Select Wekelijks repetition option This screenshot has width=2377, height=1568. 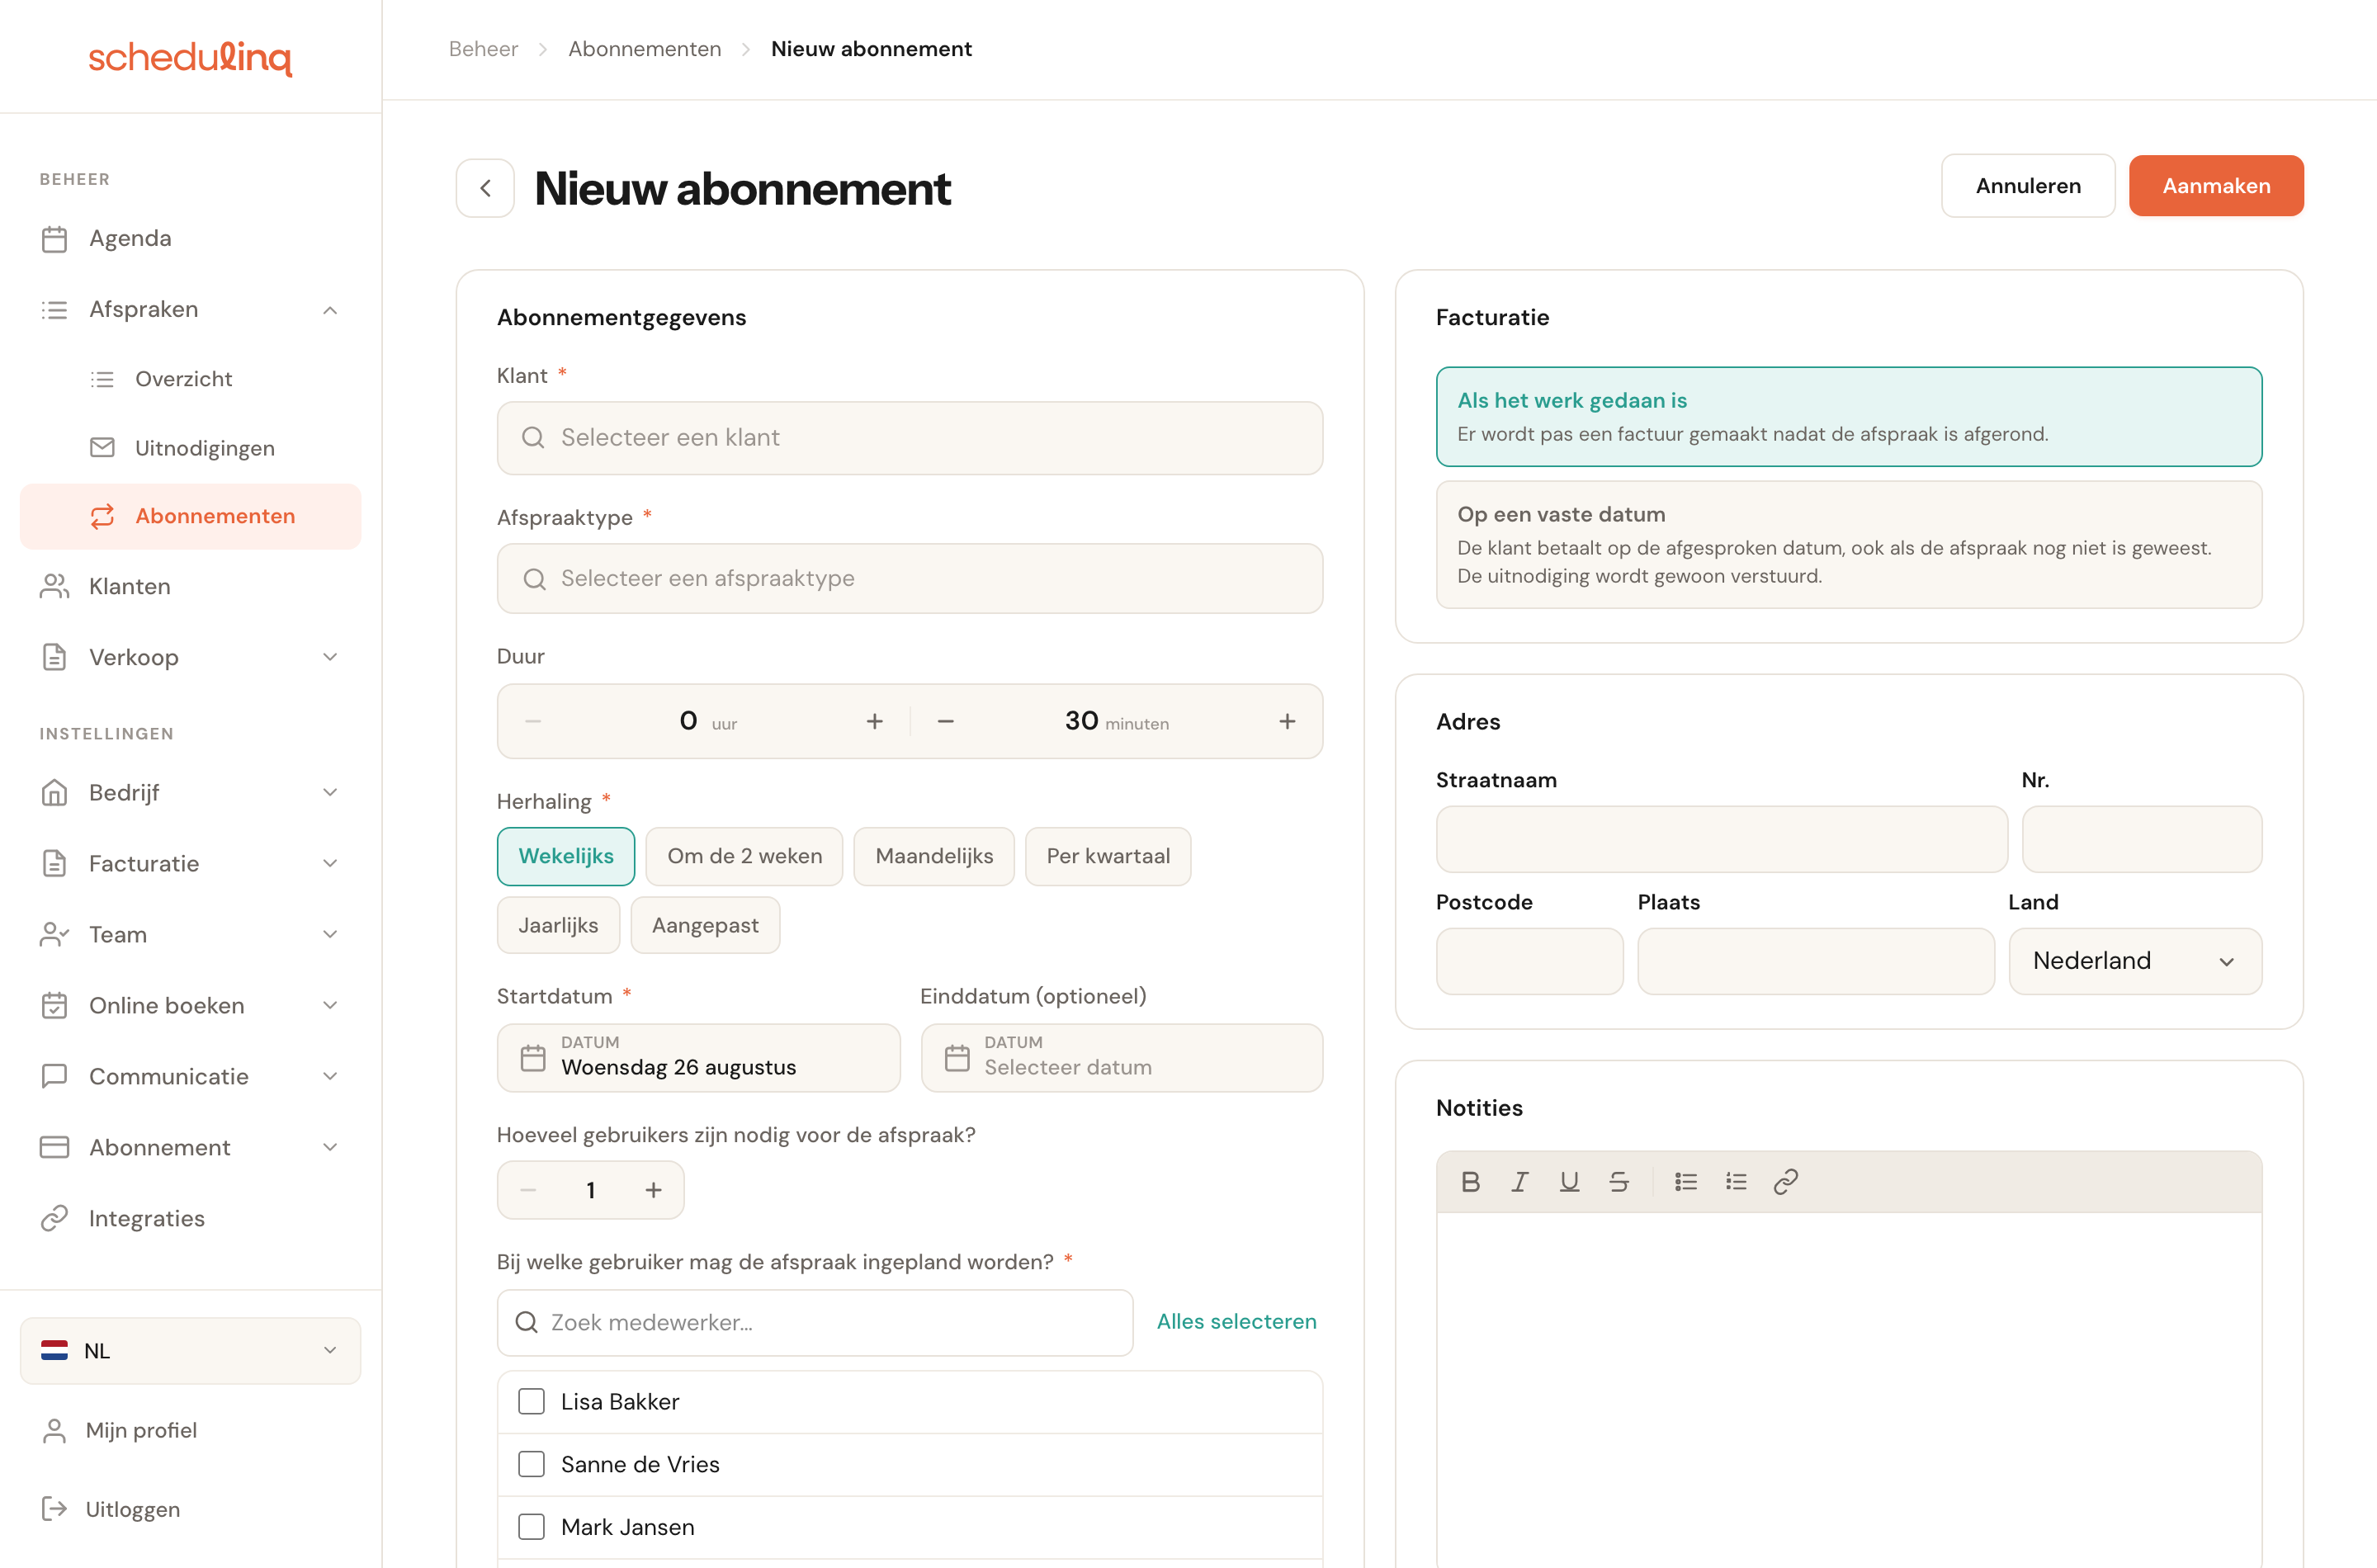(x=566, y=856)
